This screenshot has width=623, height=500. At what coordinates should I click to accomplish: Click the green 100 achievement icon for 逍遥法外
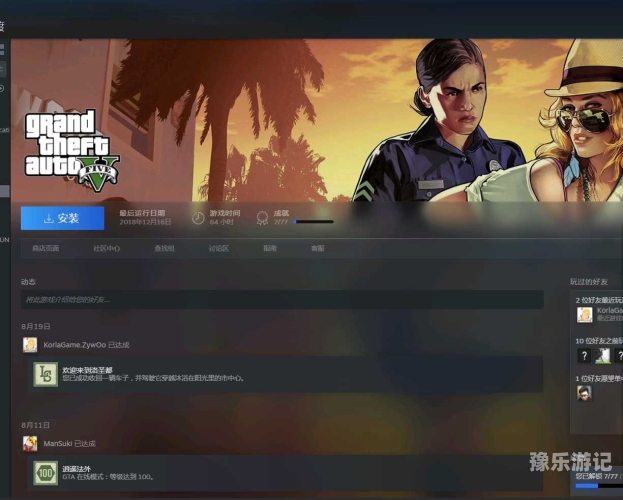click(x=45, y=473)
